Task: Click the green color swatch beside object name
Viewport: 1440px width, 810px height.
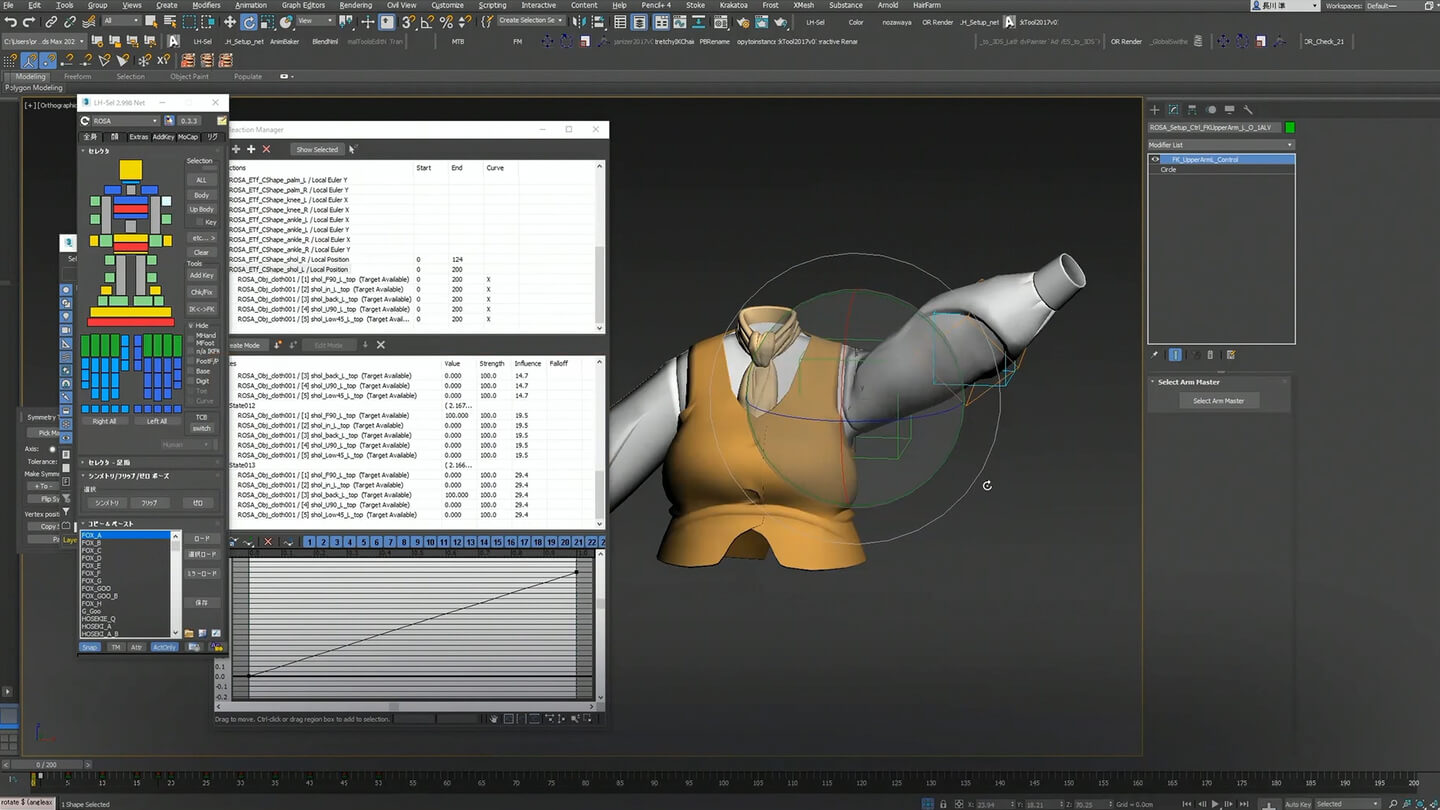Action: (x=1290, y=127)
